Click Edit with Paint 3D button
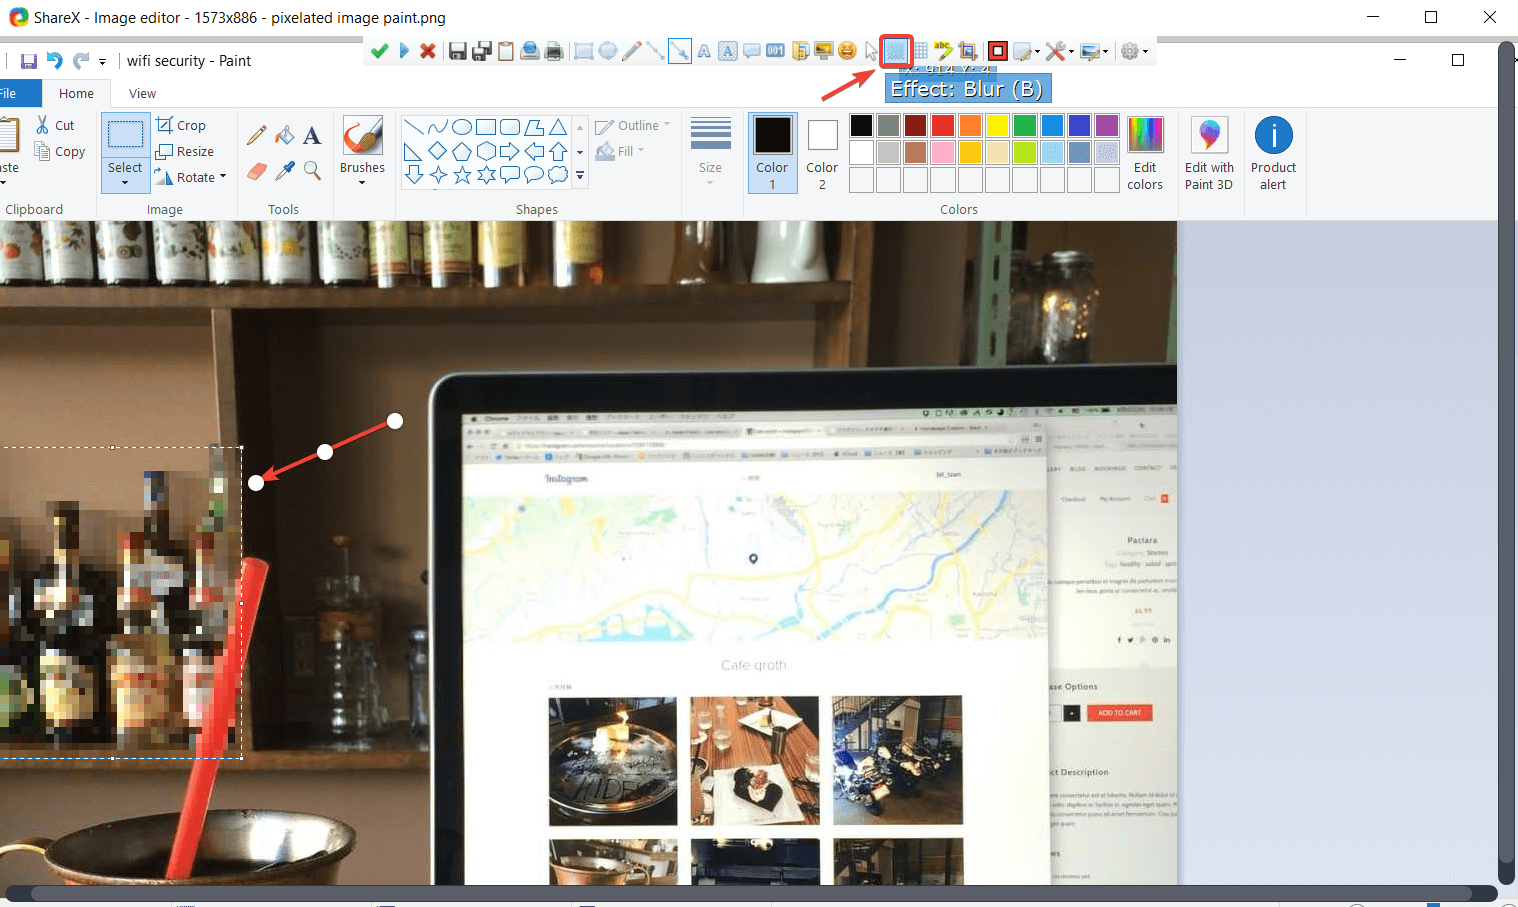The width and height of the screenshot is (1518, 907). point(1209,152)
